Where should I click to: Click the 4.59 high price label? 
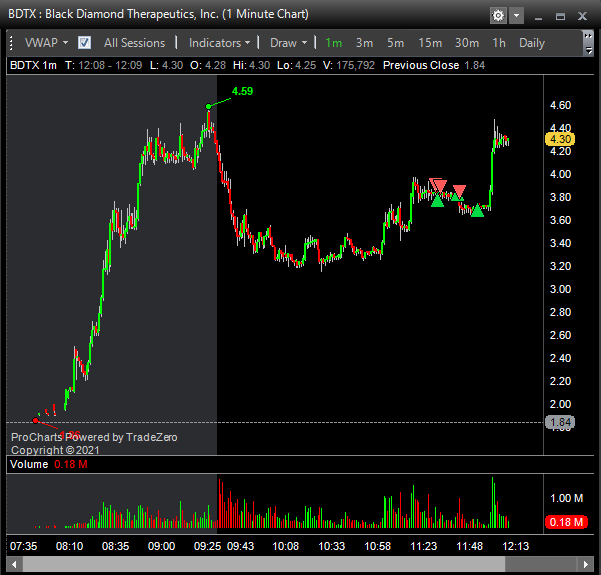pos(242,91)
